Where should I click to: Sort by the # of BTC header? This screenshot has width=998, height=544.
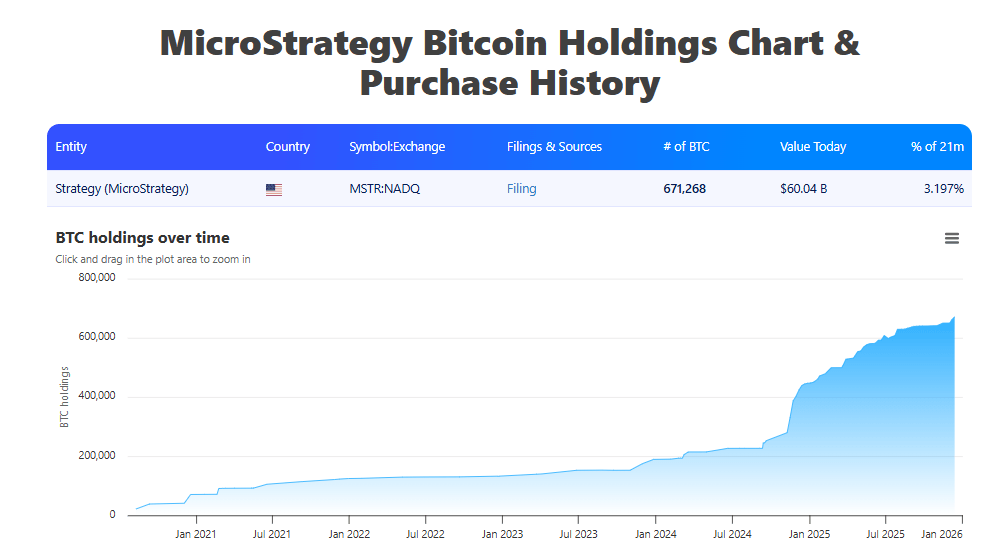click(x=686, y=147)
